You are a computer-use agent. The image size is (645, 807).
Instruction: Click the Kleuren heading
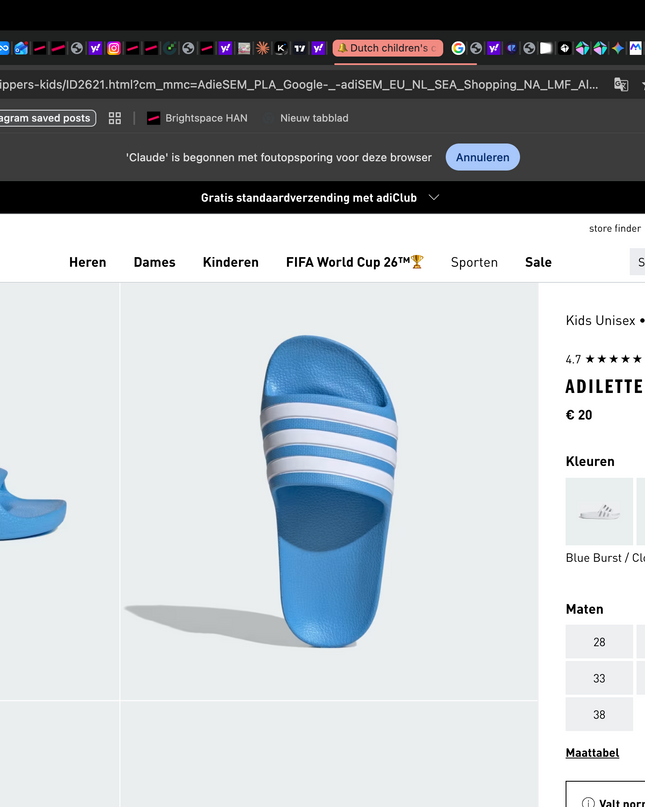[590, 461]
